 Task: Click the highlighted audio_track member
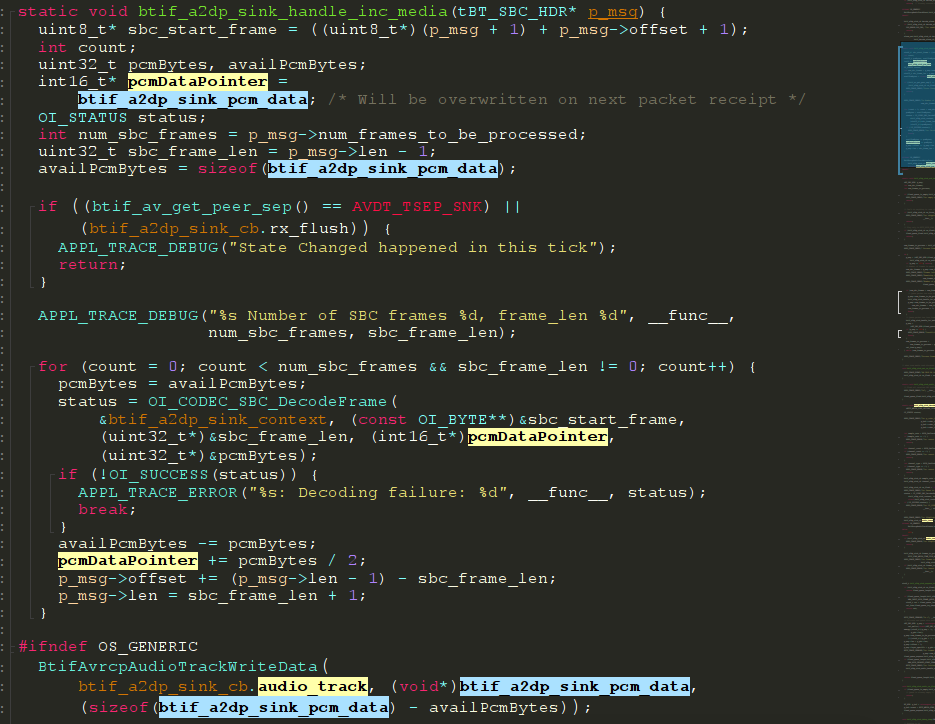pos(312,686)
